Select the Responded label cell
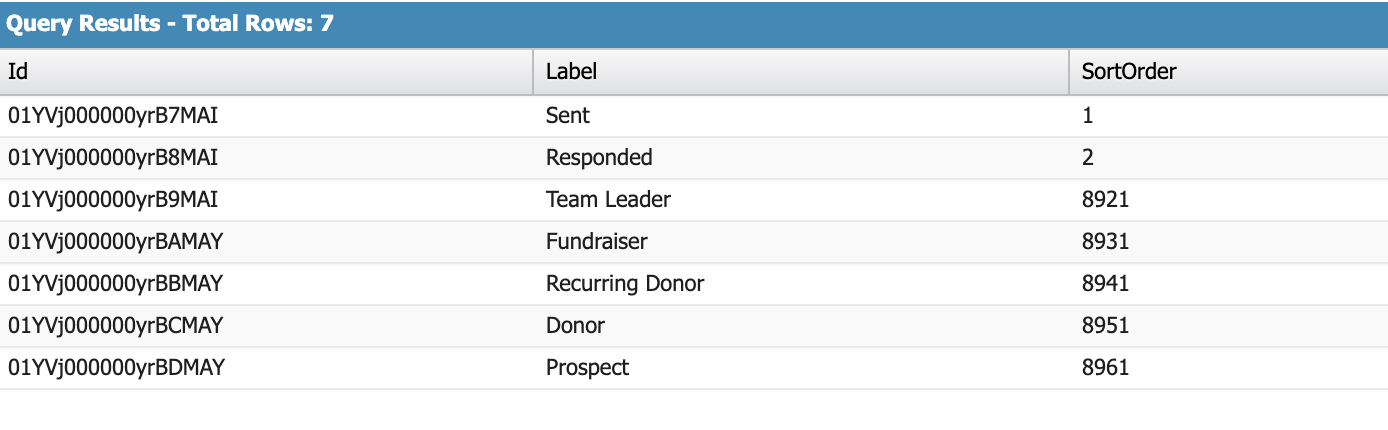This screenshot has height=430, width=1388. [599, 158]
